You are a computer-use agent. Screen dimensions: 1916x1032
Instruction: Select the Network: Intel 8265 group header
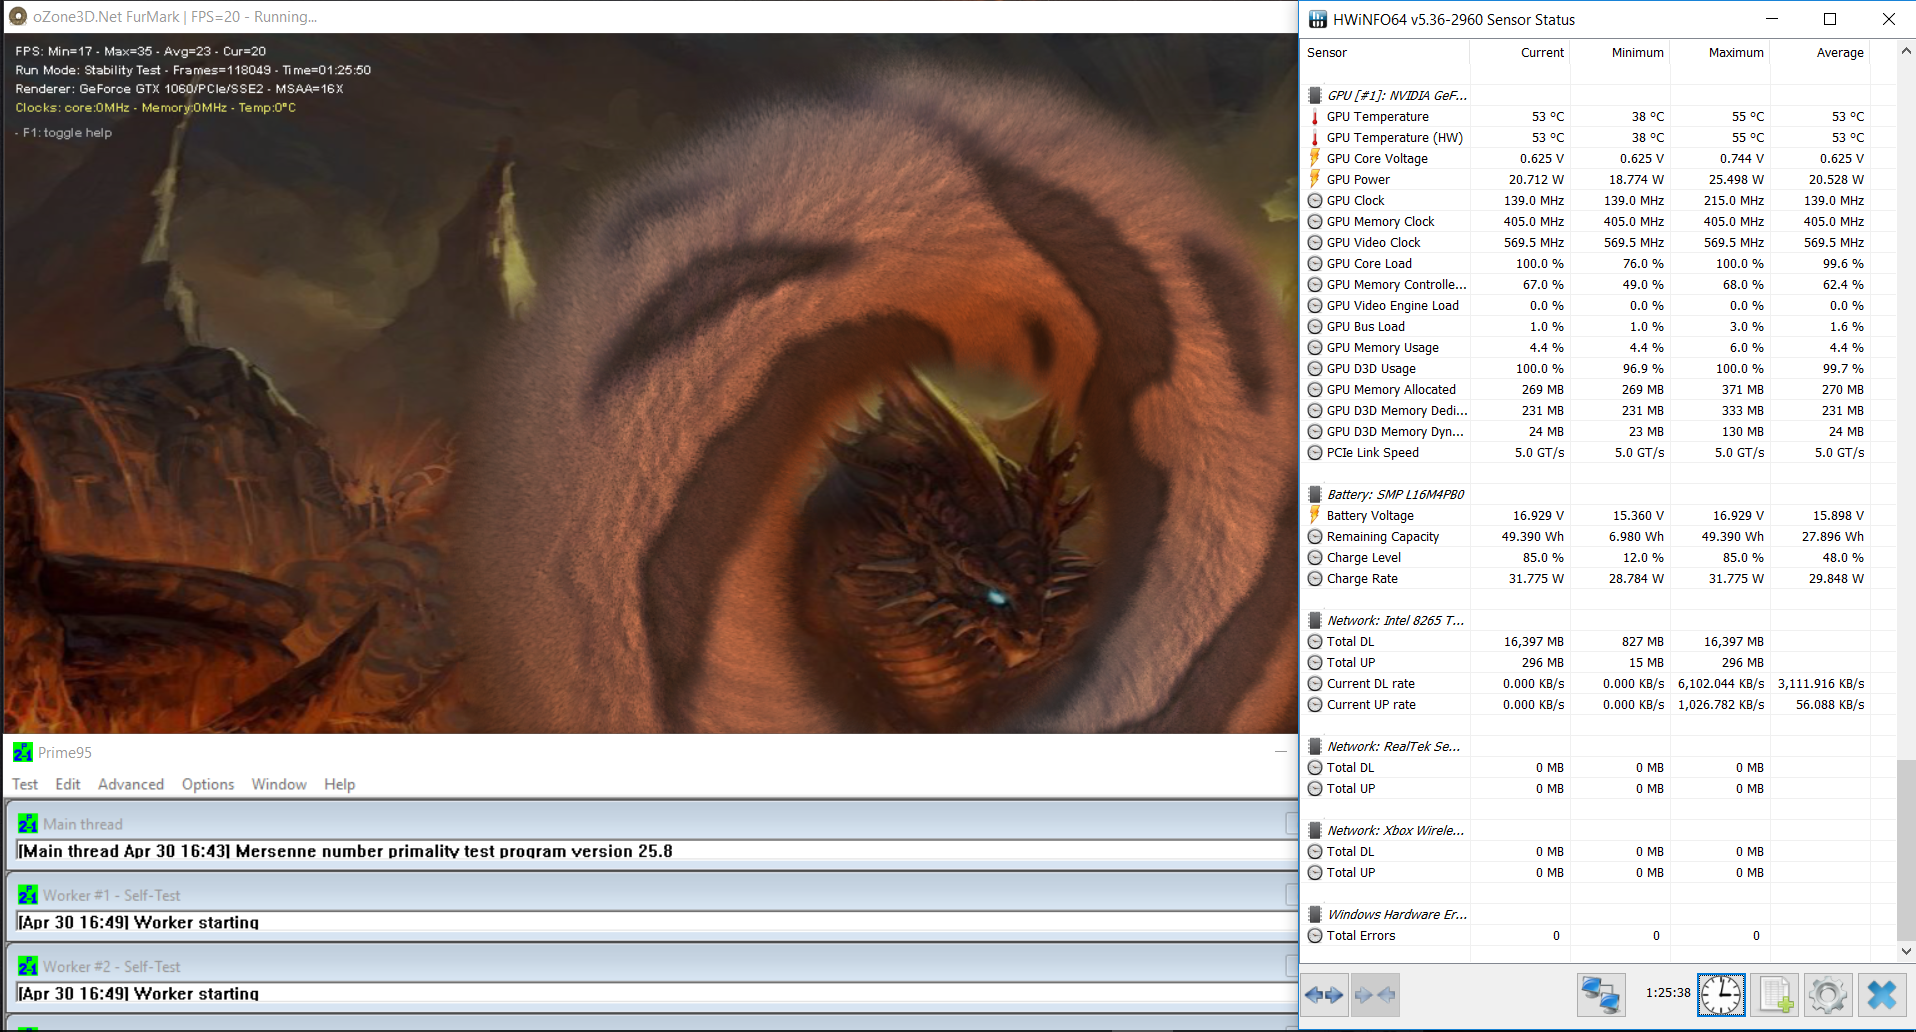coord(1598,621)
